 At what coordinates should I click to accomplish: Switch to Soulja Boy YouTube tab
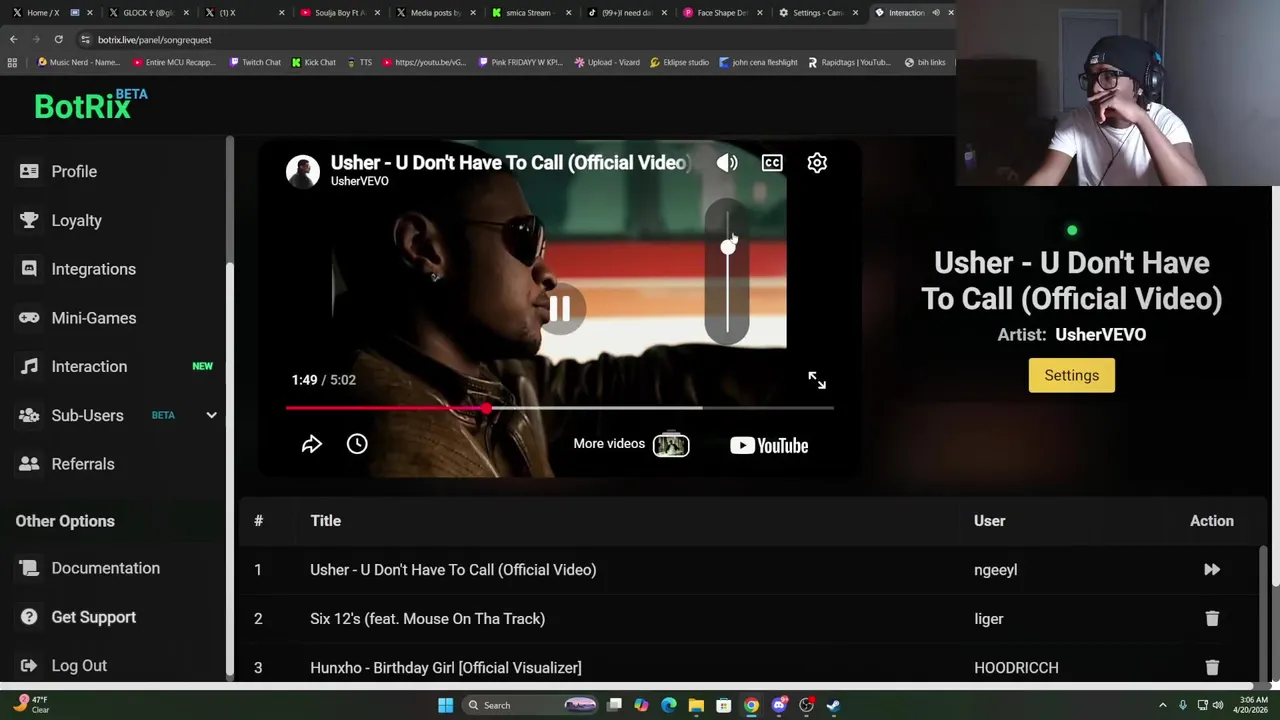tap(338, 12)
